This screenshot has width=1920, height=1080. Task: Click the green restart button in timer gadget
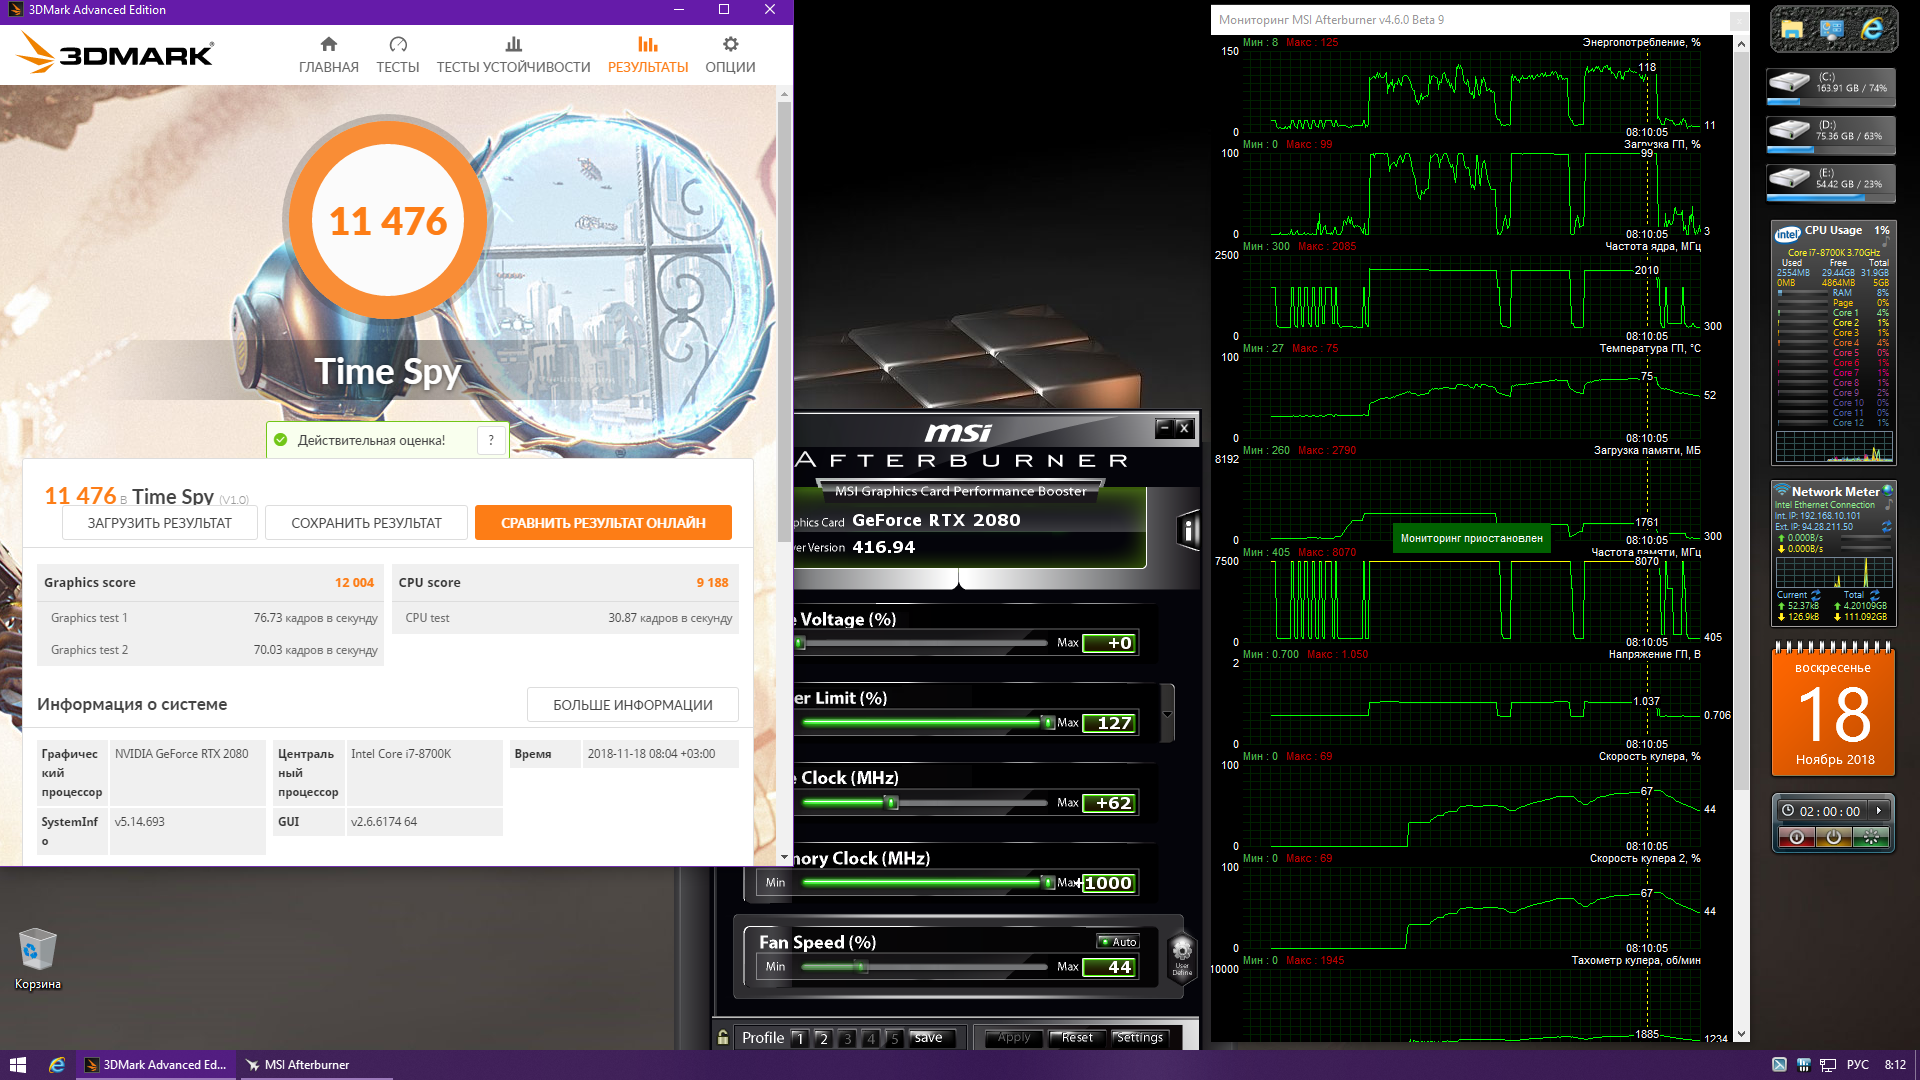[x=1871, y=838]
